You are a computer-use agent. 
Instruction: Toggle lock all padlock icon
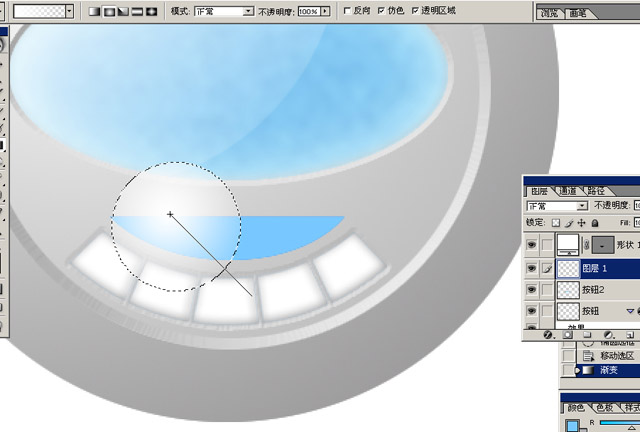(595, 223)
